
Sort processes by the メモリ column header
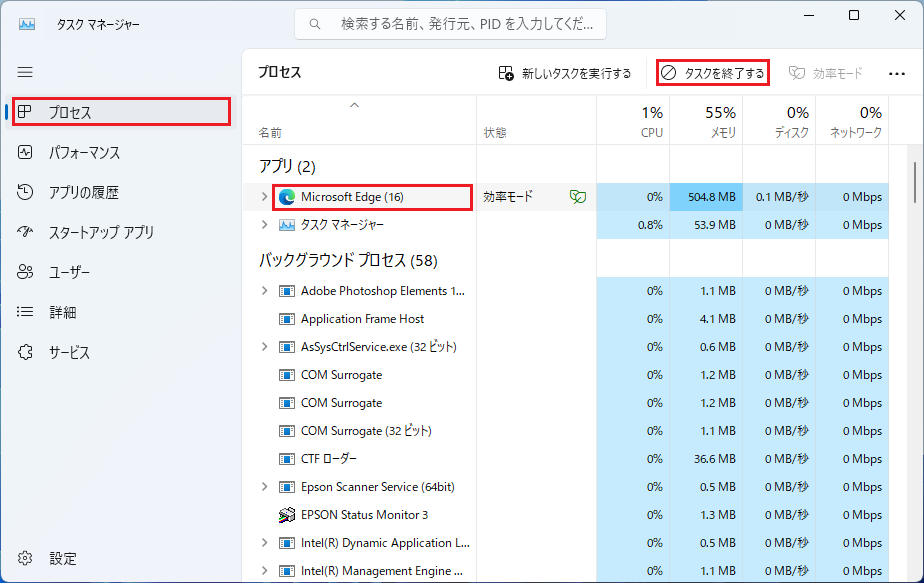706,120
